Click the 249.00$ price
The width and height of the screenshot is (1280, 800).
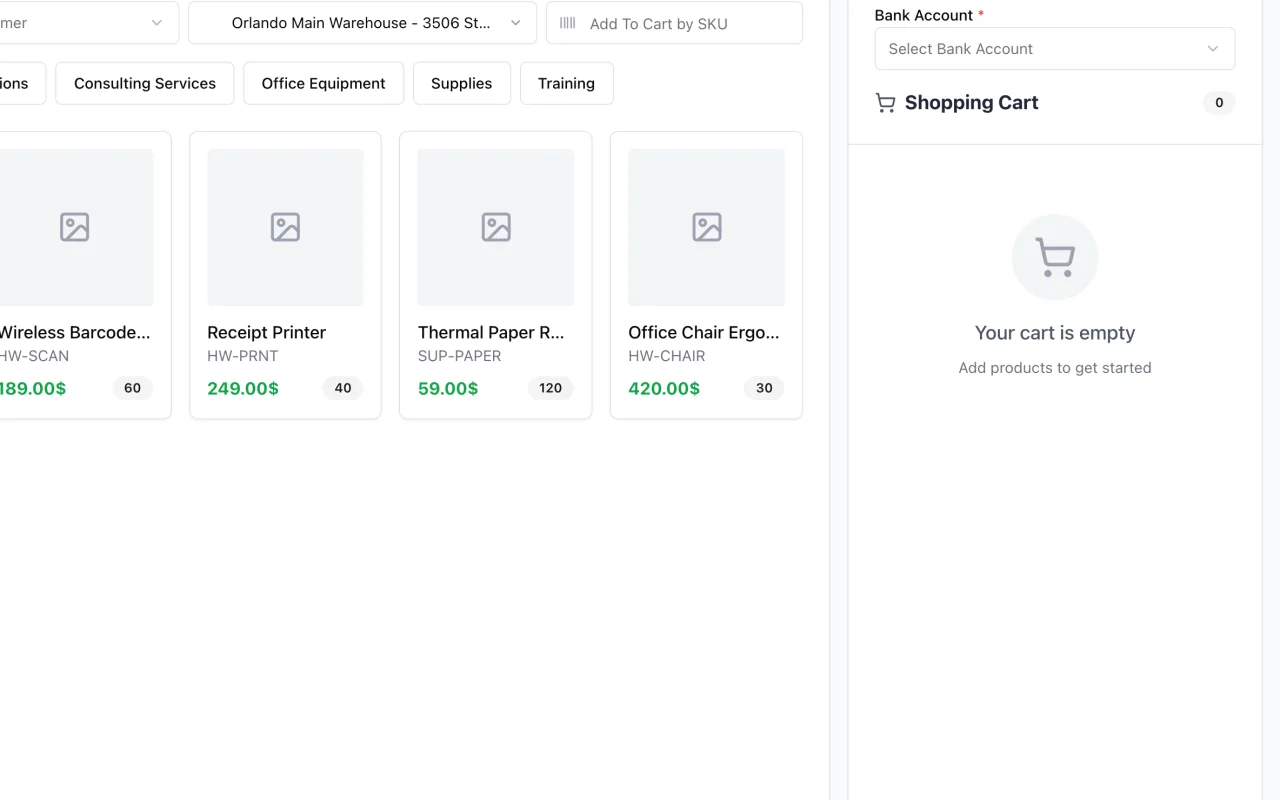(x=243, y=388)
